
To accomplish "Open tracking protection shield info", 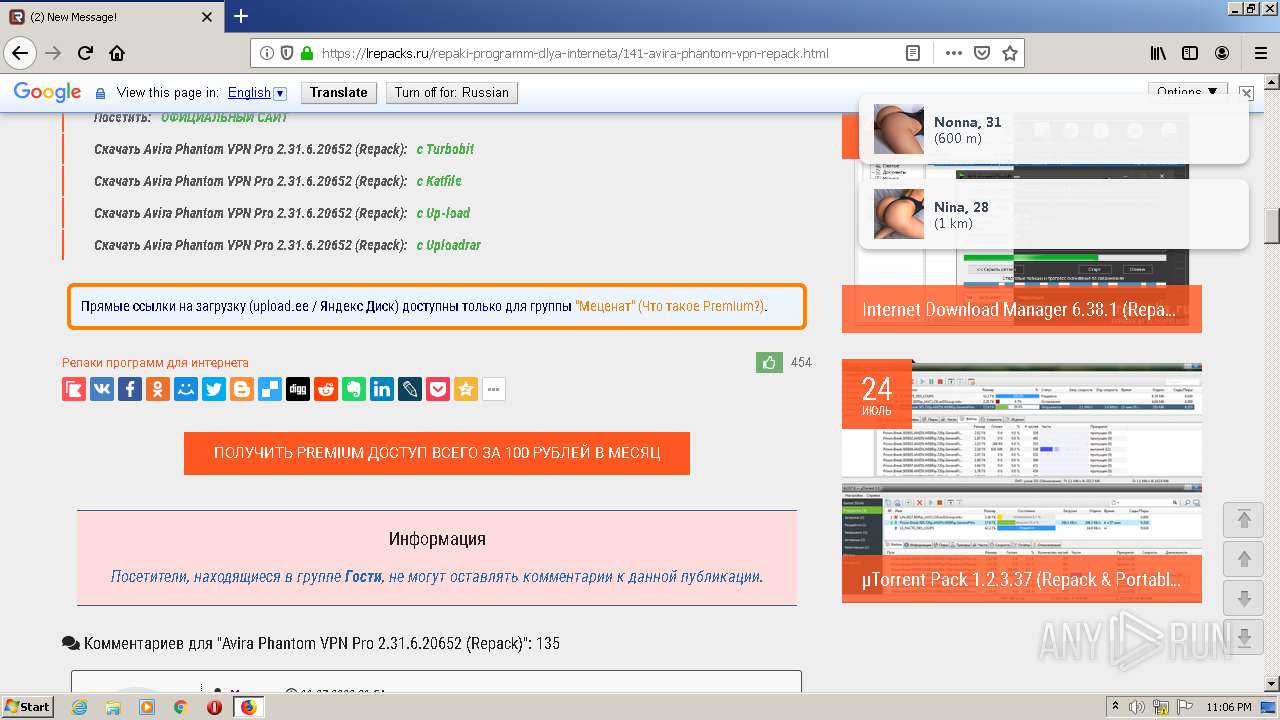I will (x=287, y=53).
